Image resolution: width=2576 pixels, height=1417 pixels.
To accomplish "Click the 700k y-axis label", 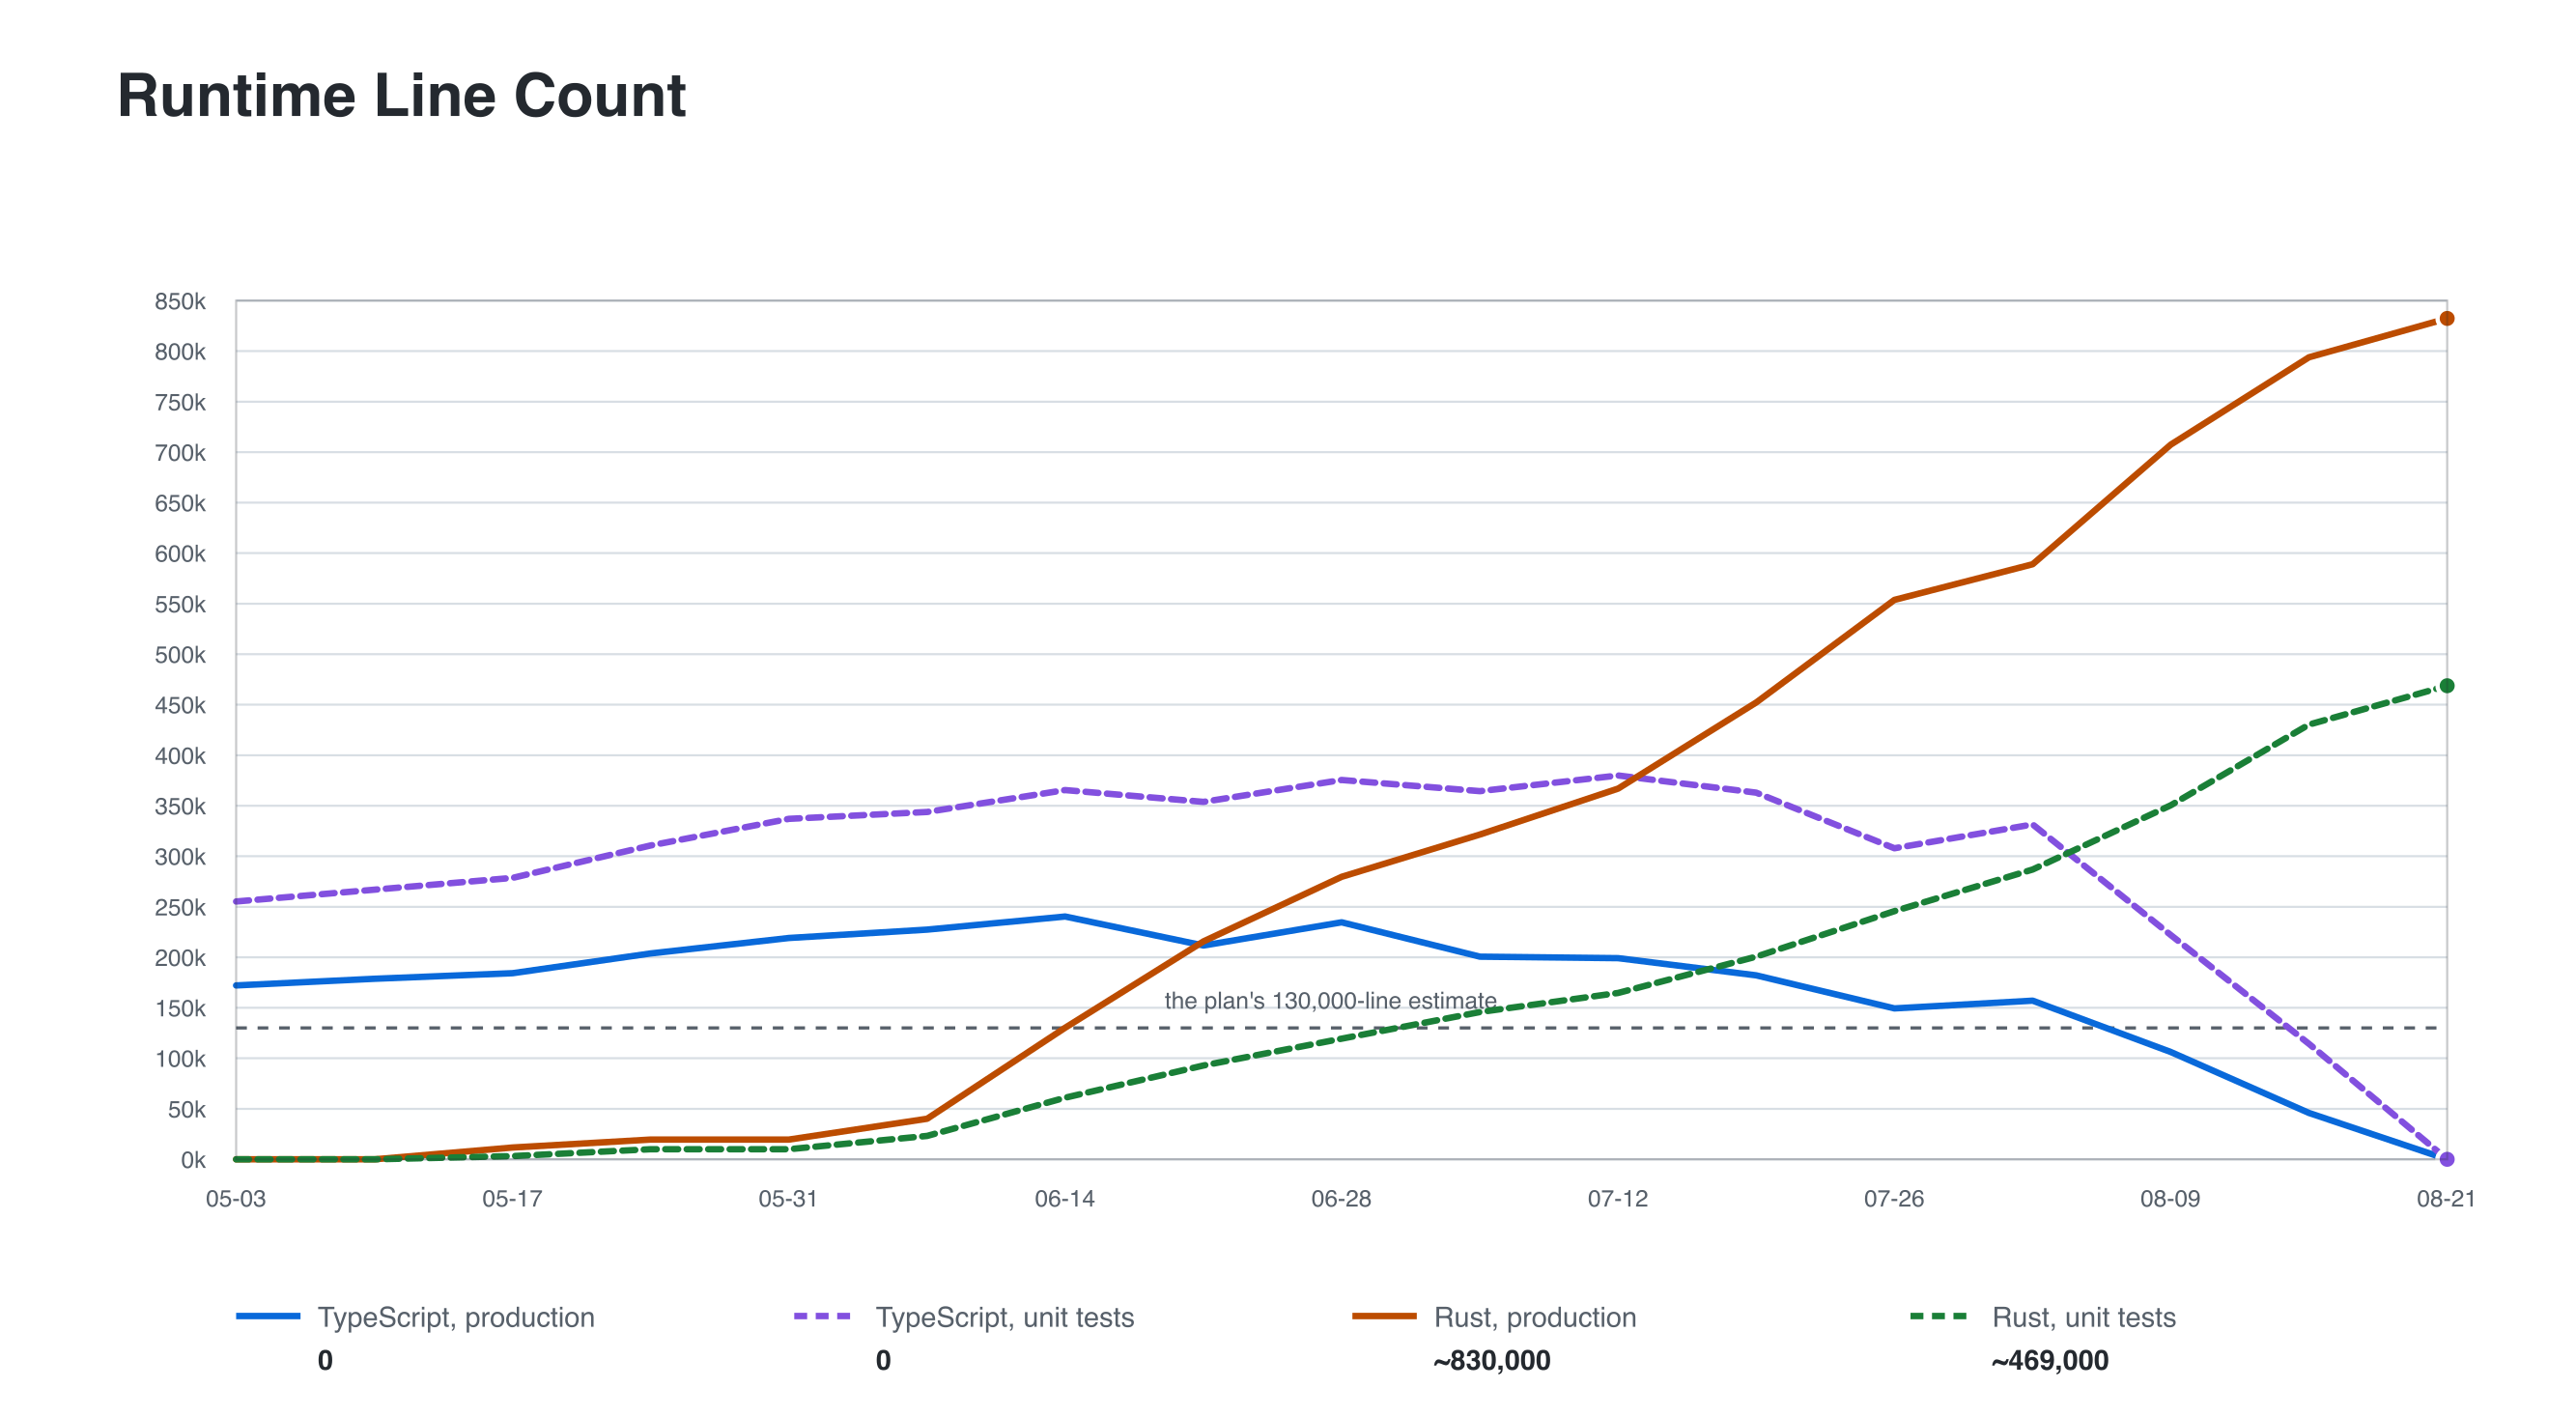I will click(x=180, y=452).
